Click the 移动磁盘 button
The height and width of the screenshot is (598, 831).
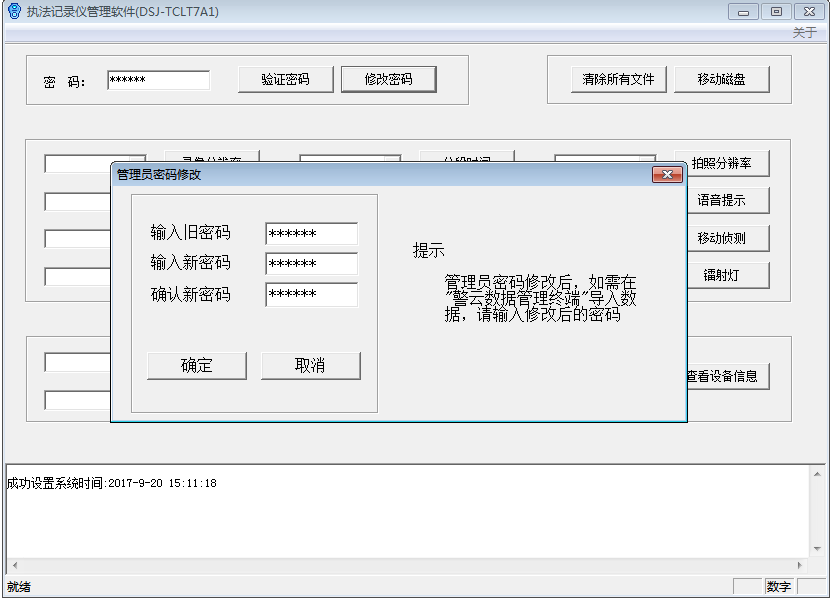coord(721,80)
